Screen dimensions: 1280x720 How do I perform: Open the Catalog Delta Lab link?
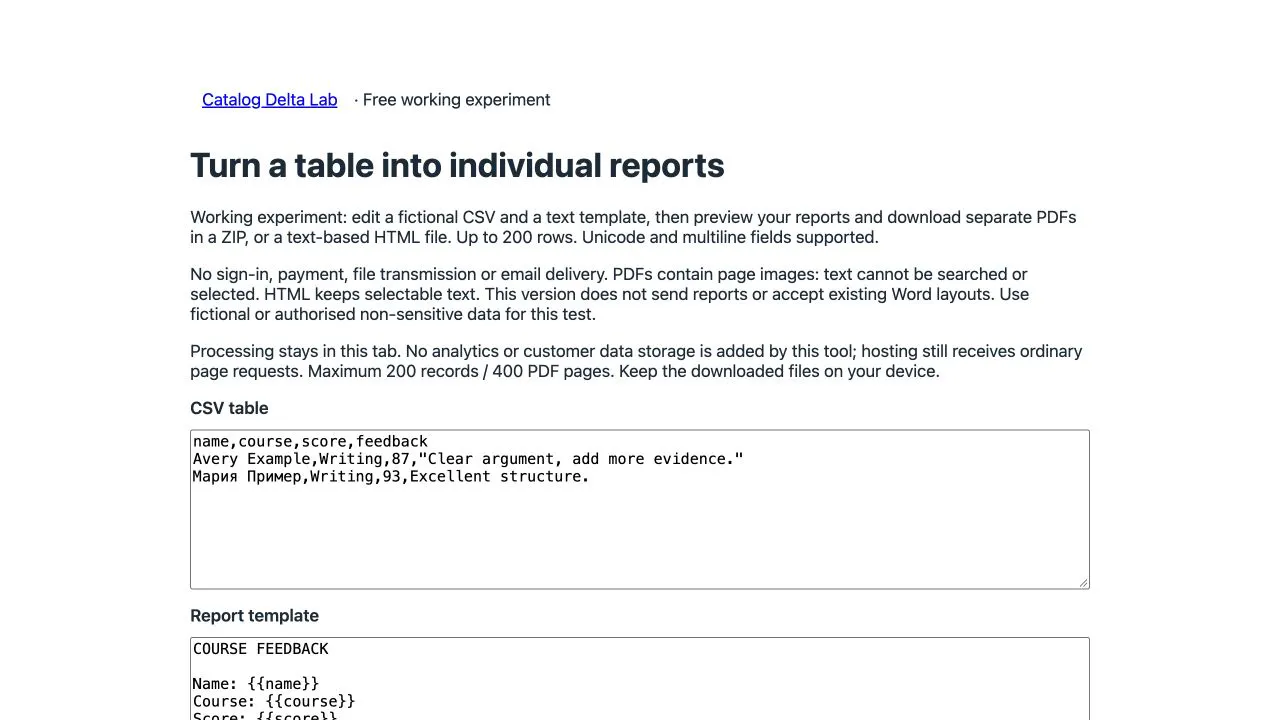coord(269,100)
